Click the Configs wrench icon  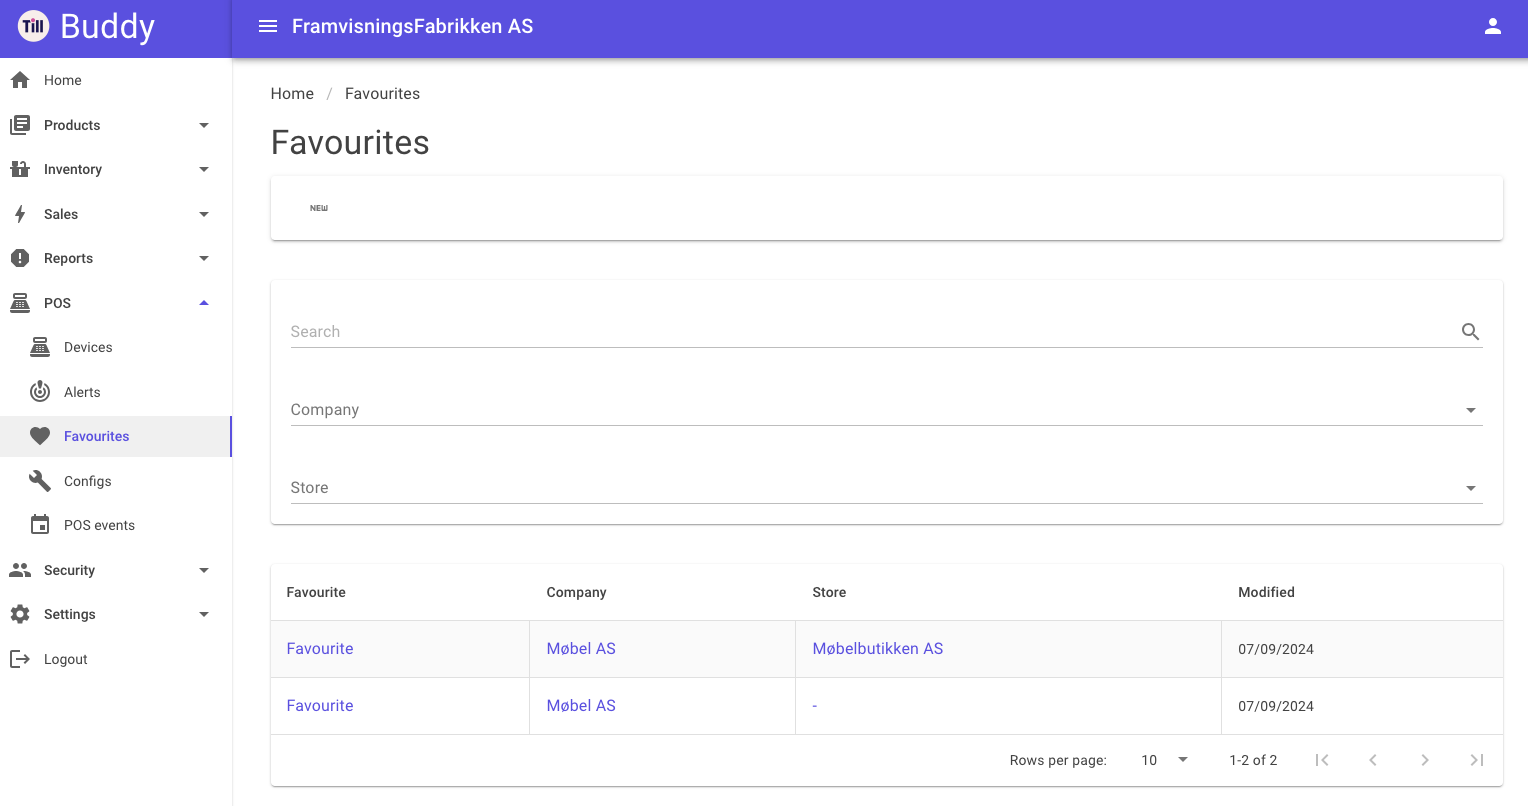pos(40,481)
